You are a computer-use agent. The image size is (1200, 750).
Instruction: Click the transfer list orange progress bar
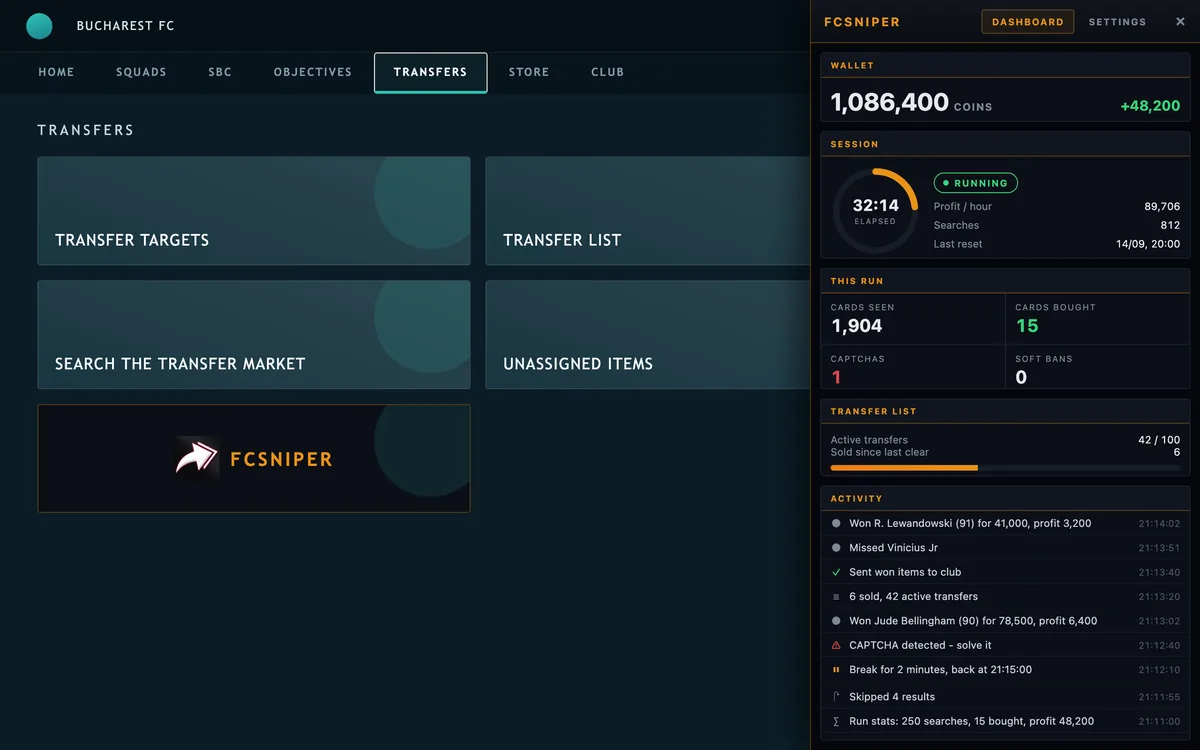point(1005,468)
